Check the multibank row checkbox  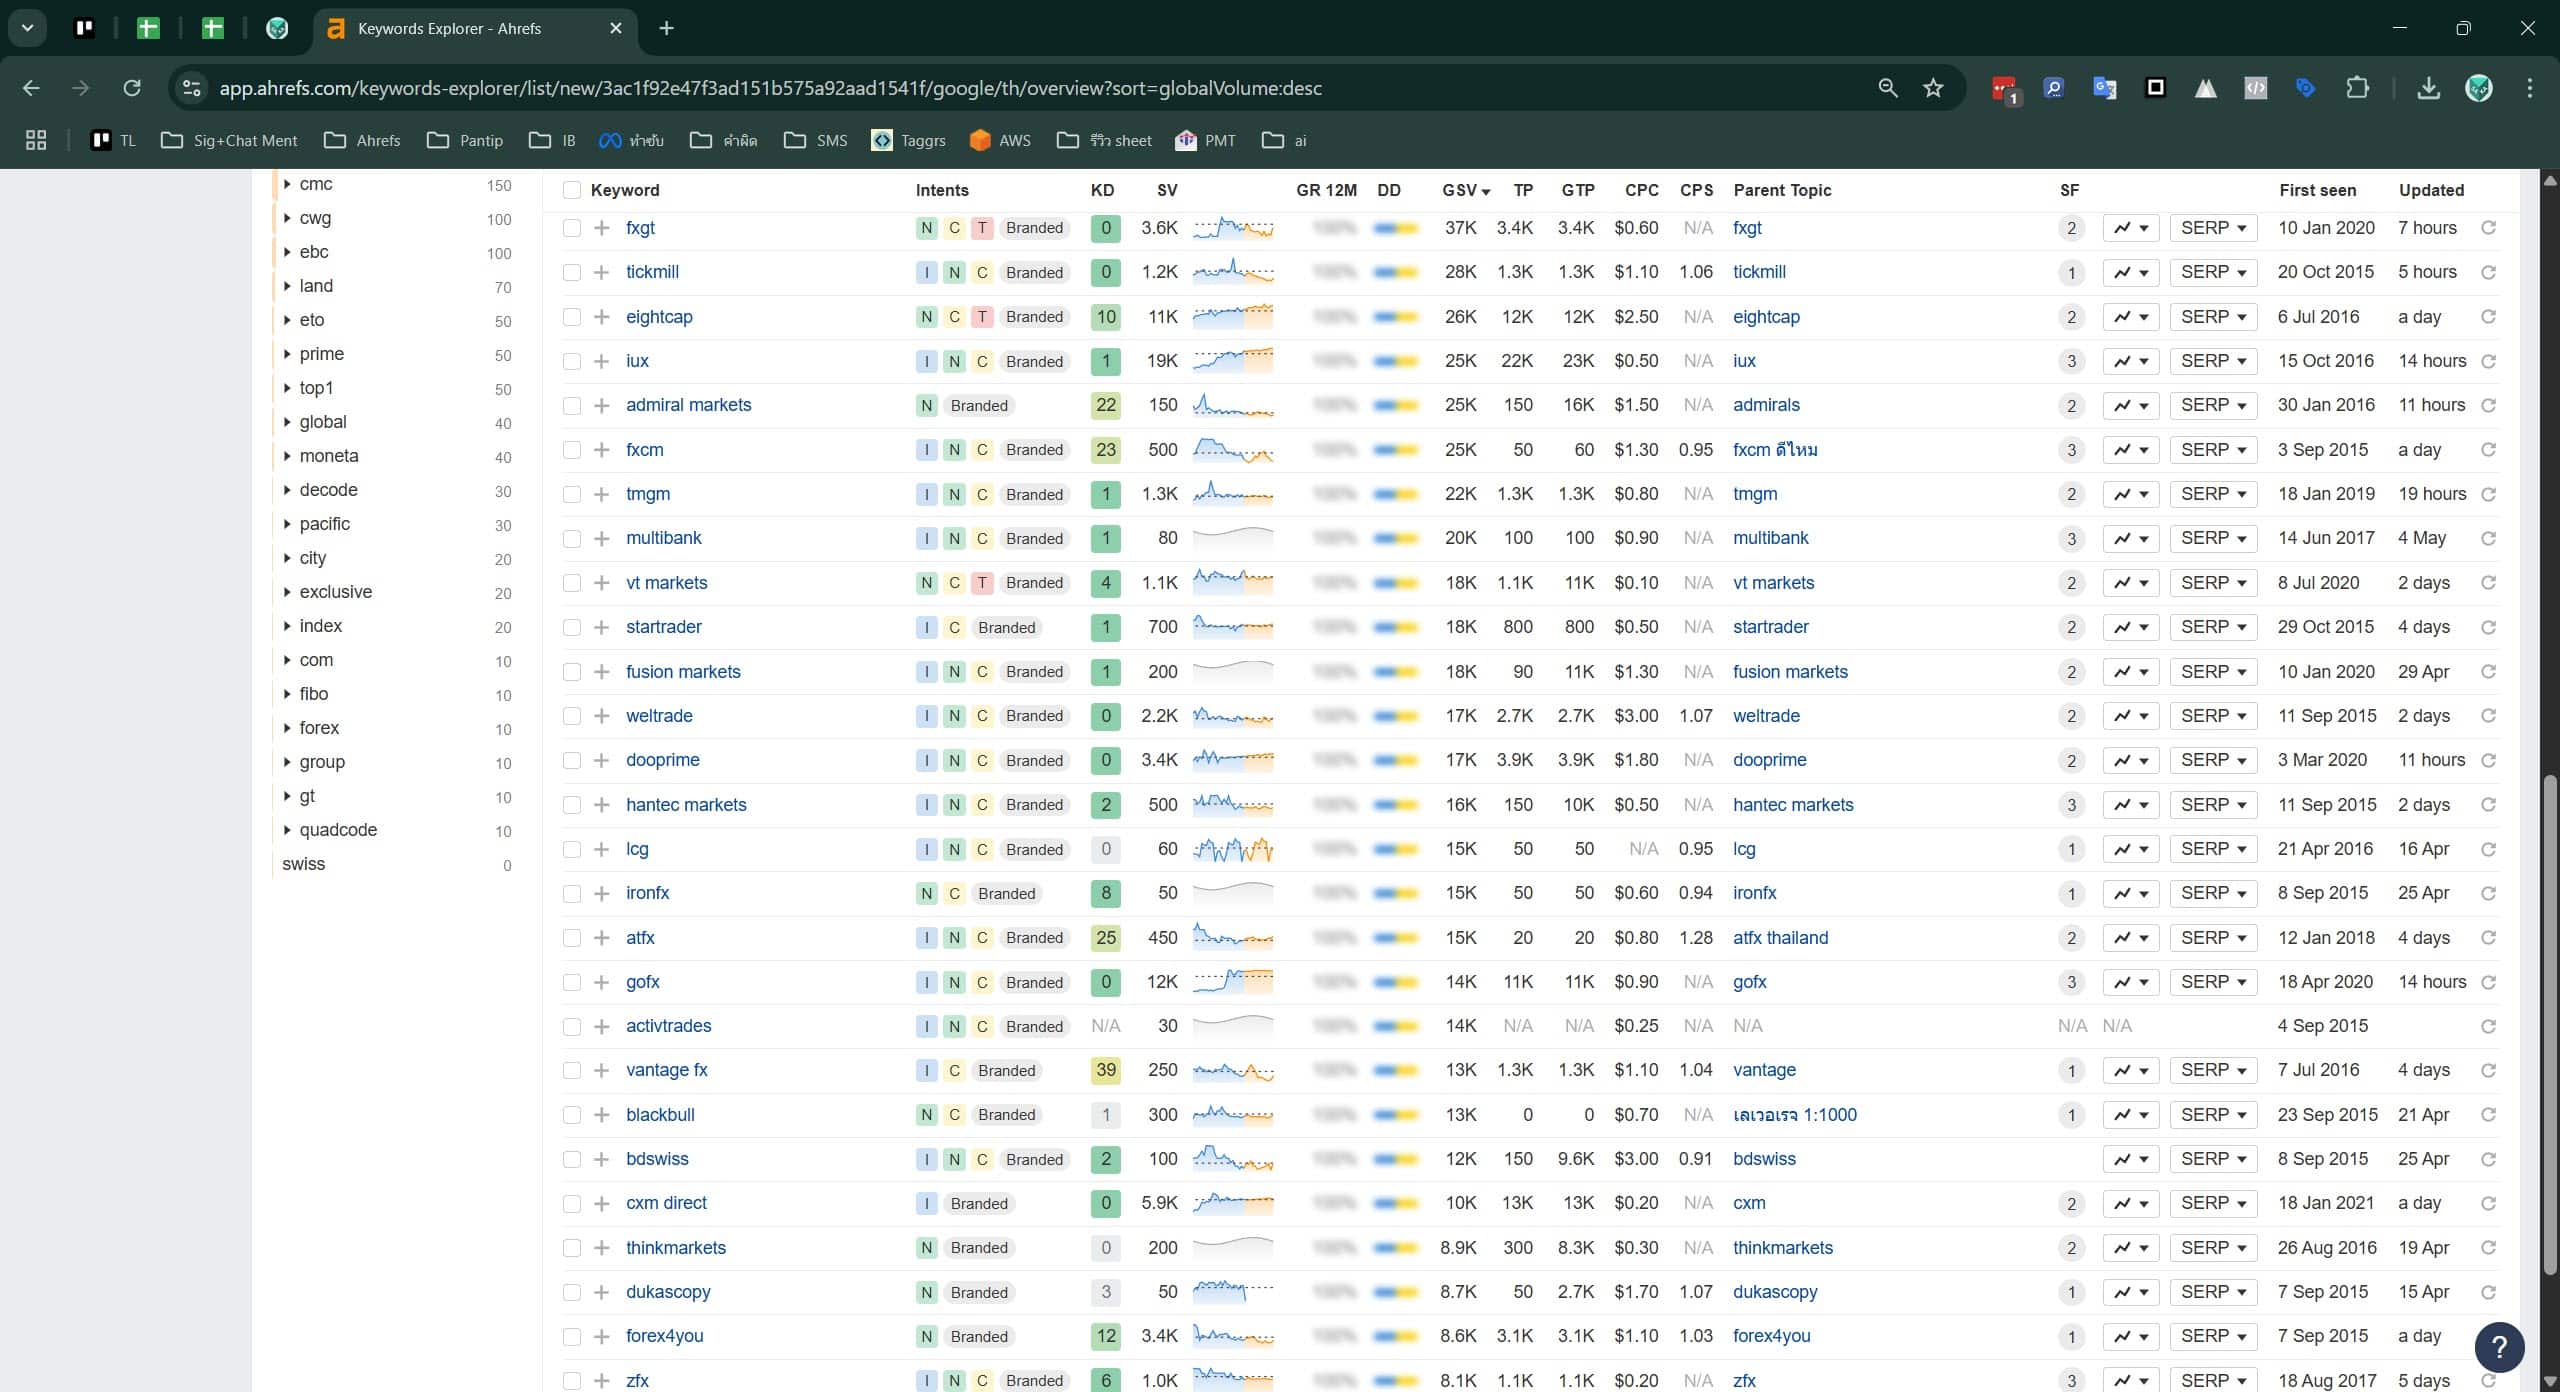click(x=571, y=538)
